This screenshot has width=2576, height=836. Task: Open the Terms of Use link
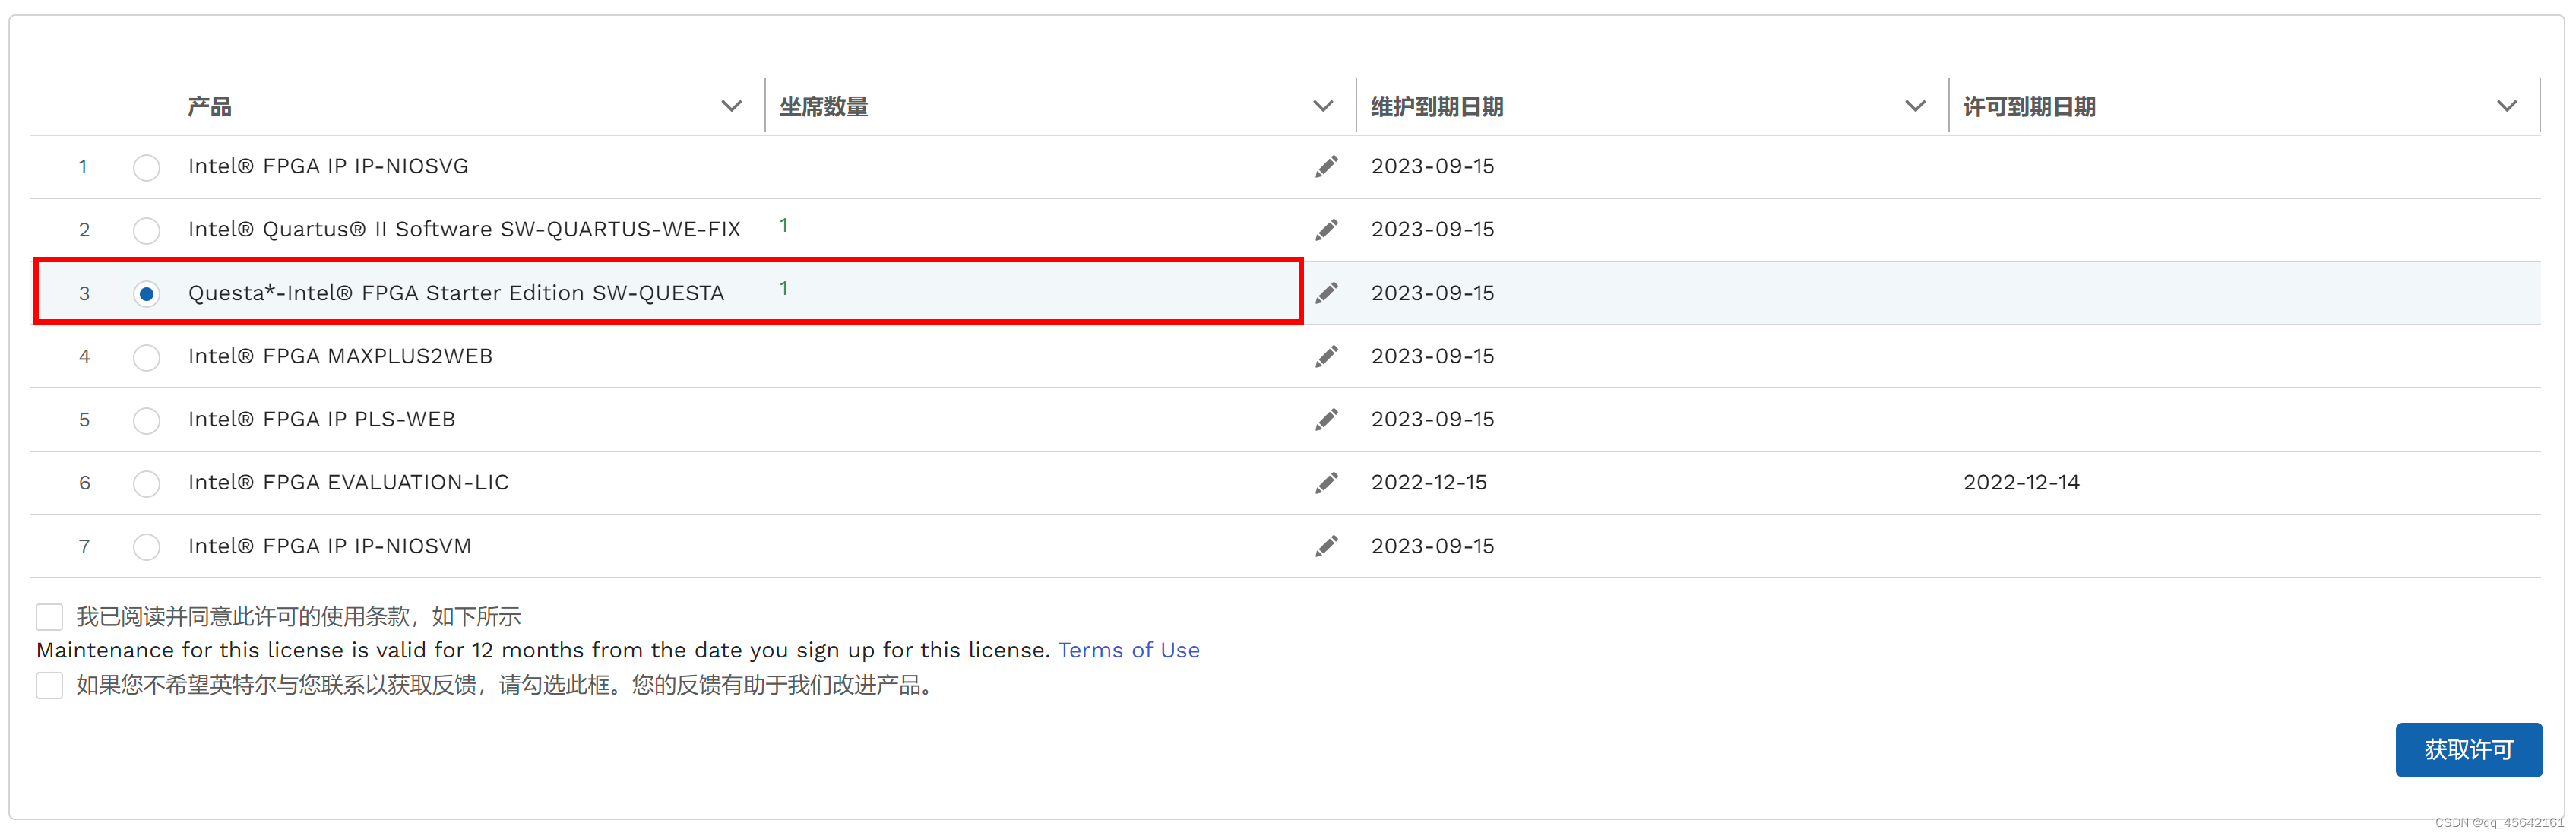1129,650
